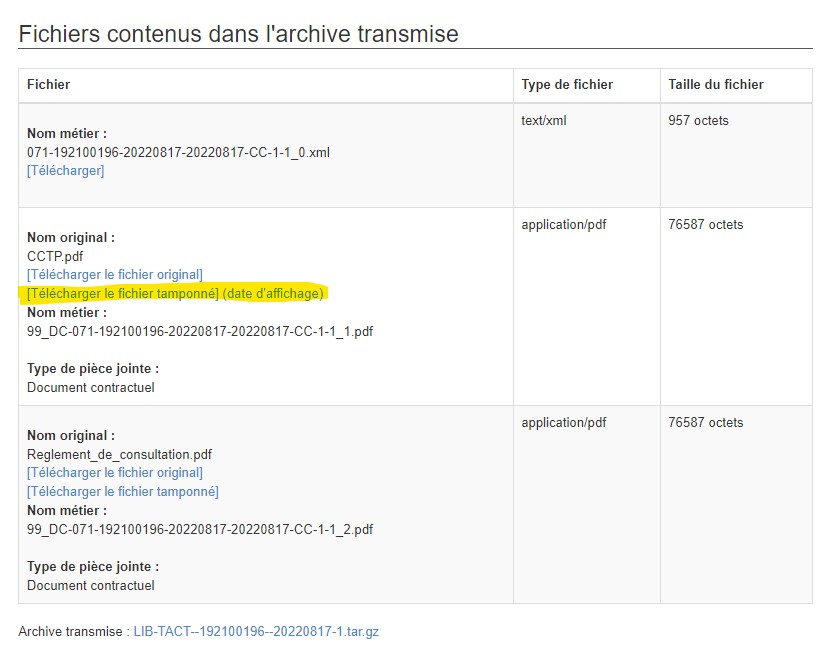The width and height of the screenshot is (826, 652).
Task: Open the LIB-TACT--192100196--20220817-1.tar.gz archive link
Action: coord(256,632)
